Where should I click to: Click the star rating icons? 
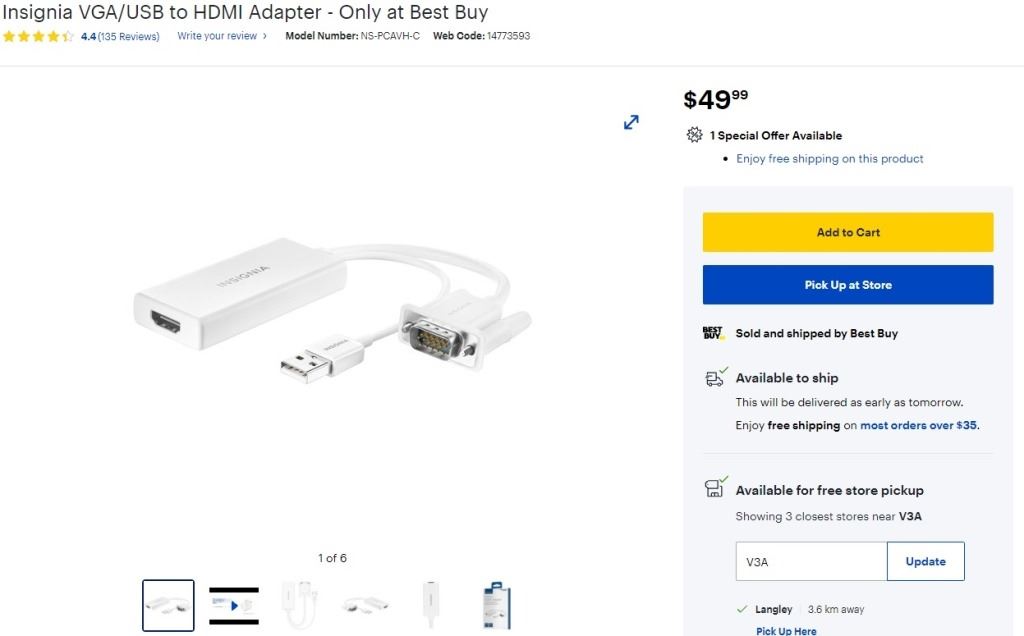pos(38,37)
